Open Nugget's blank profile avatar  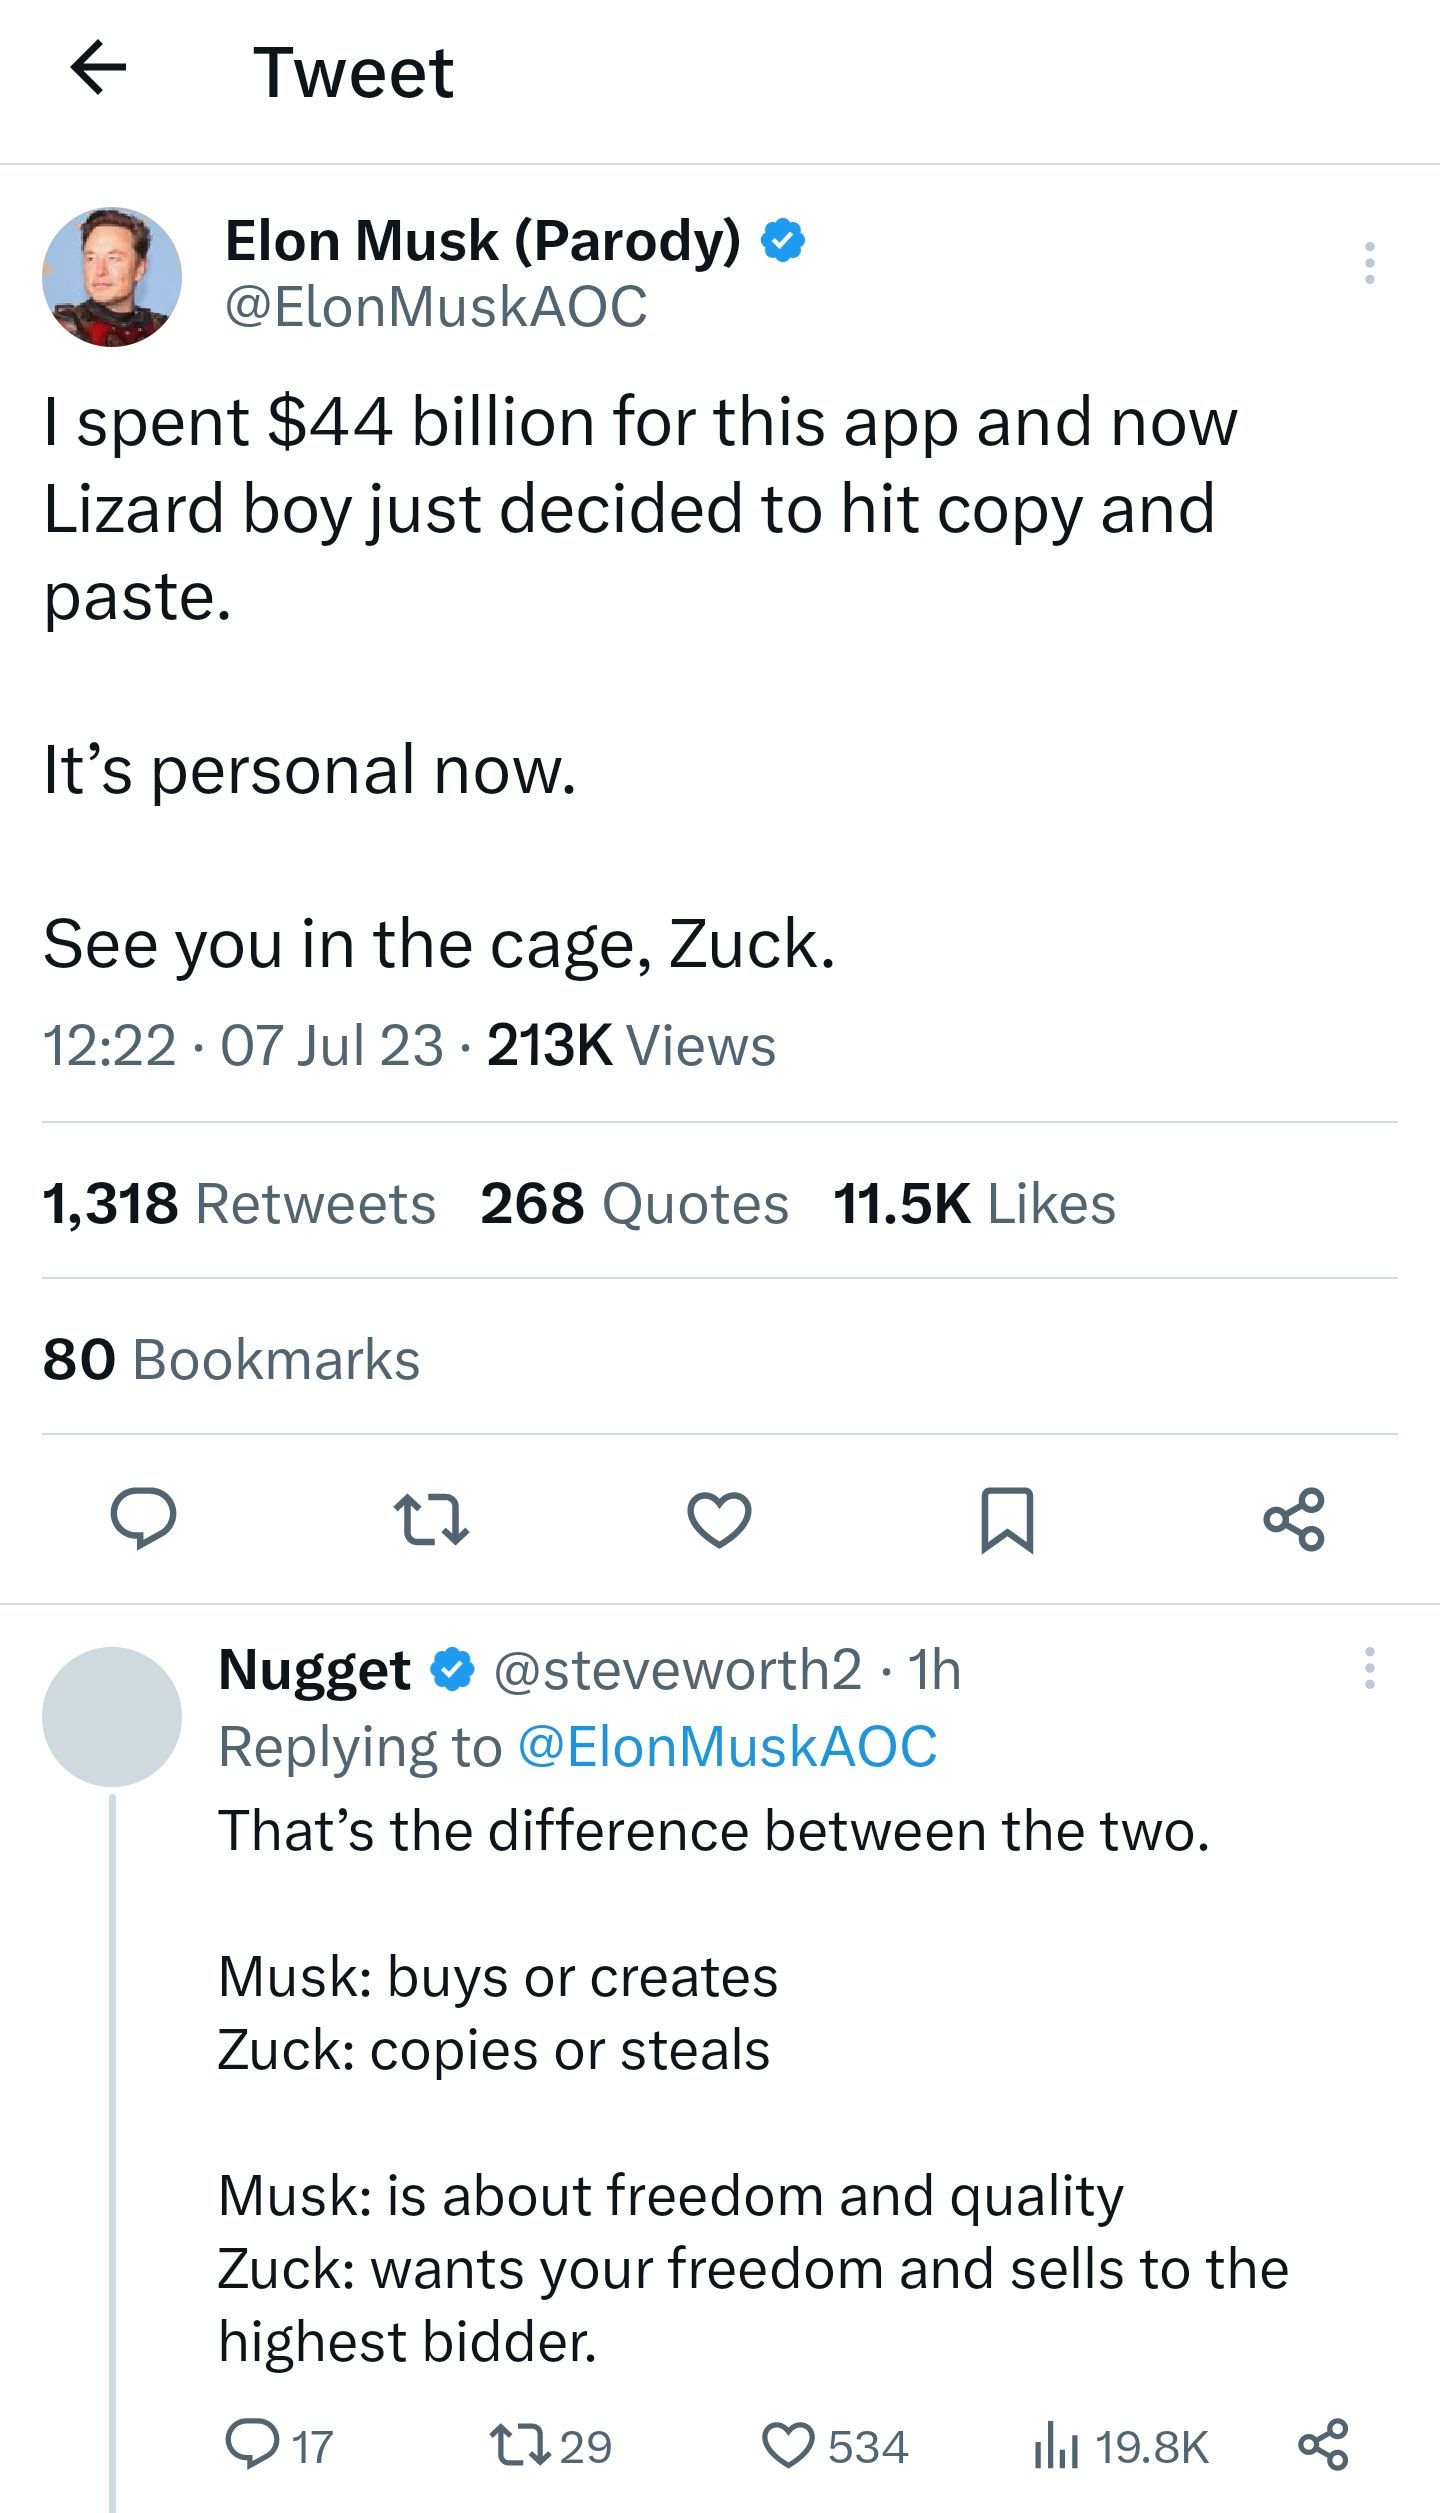[112, 1717]
